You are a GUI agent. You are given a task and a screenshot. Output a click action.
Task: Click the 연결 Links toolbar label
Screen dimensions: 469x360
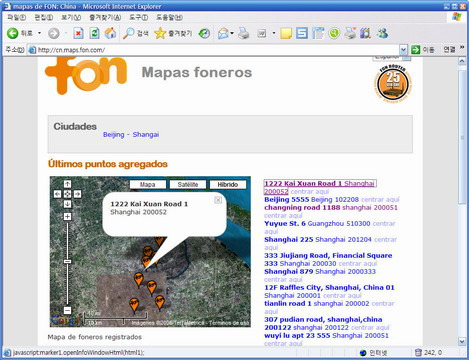449,50
